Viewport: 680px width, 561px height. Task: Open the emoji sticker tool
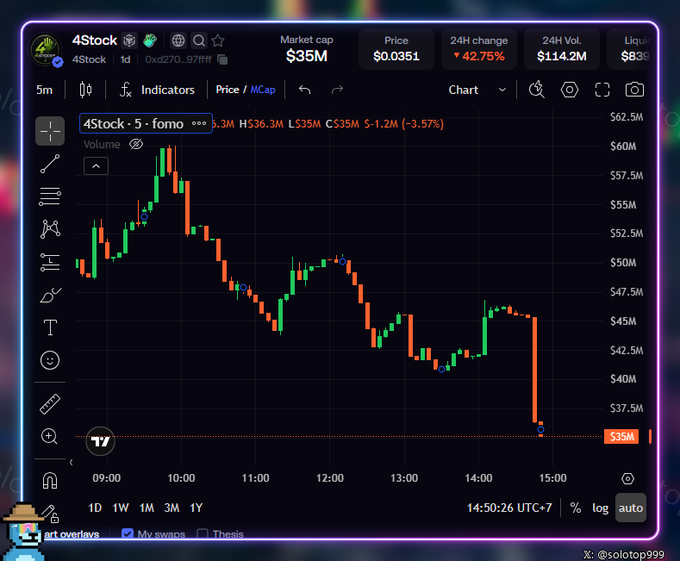click(x=50, y=360)
